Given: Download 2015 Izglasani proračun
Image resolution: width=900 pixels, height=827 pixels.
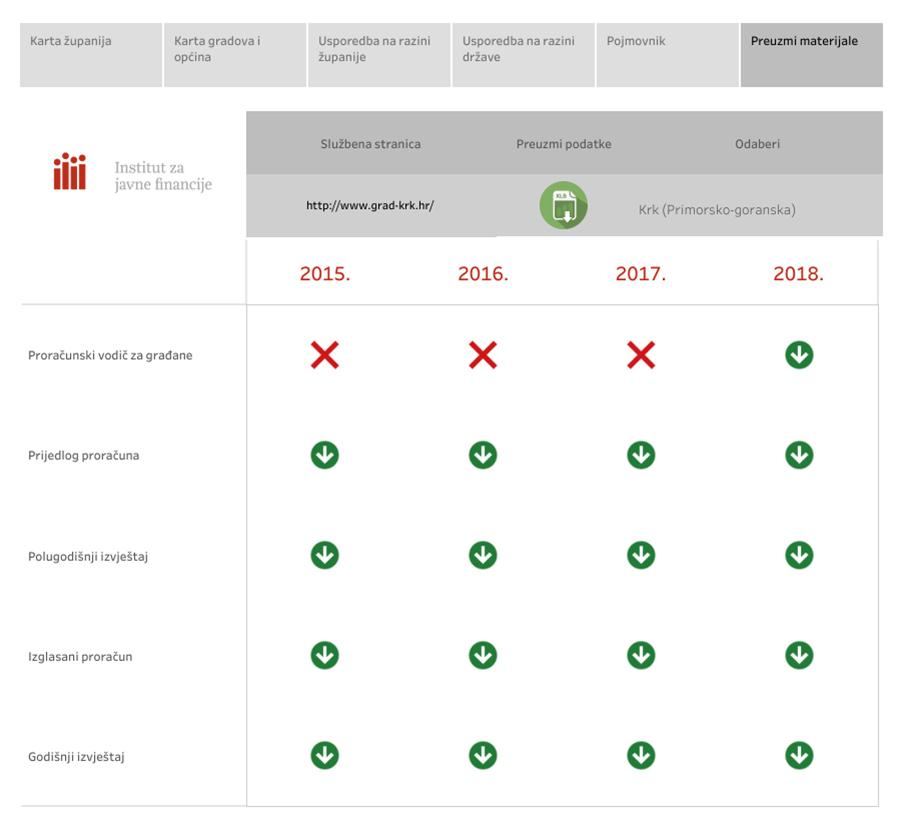Looking at the screenshot, I should tap(324, 655).
